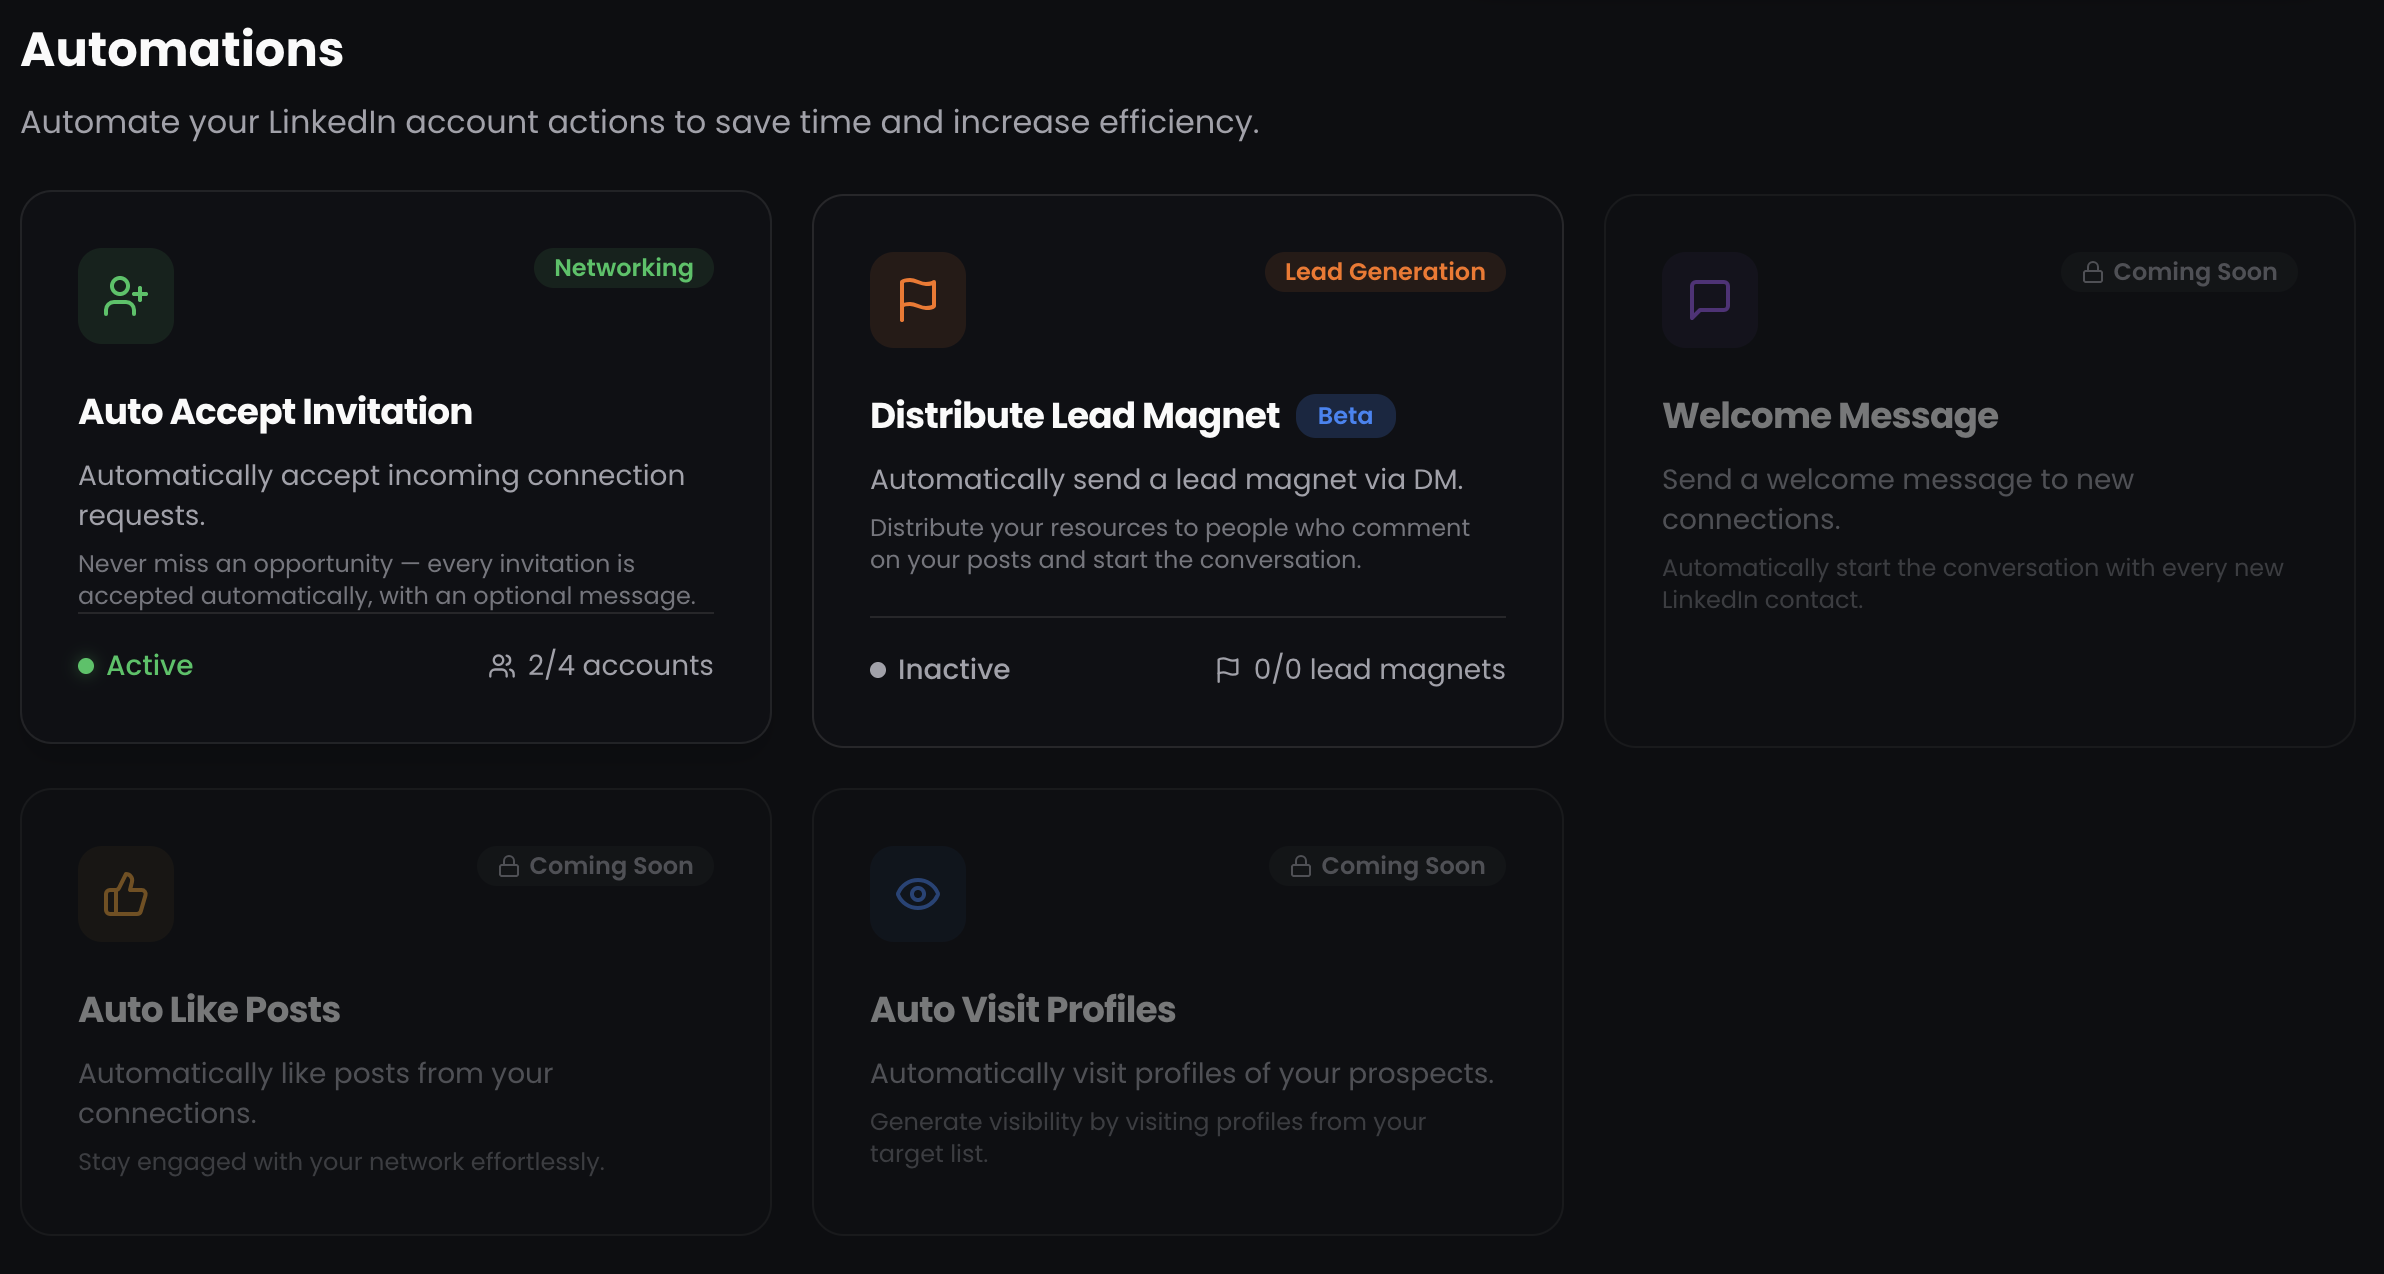Click the small flag icon beside lead magnets count
The width and height of the screenshot is (2384, 1274).
(x=1227, y=670)
